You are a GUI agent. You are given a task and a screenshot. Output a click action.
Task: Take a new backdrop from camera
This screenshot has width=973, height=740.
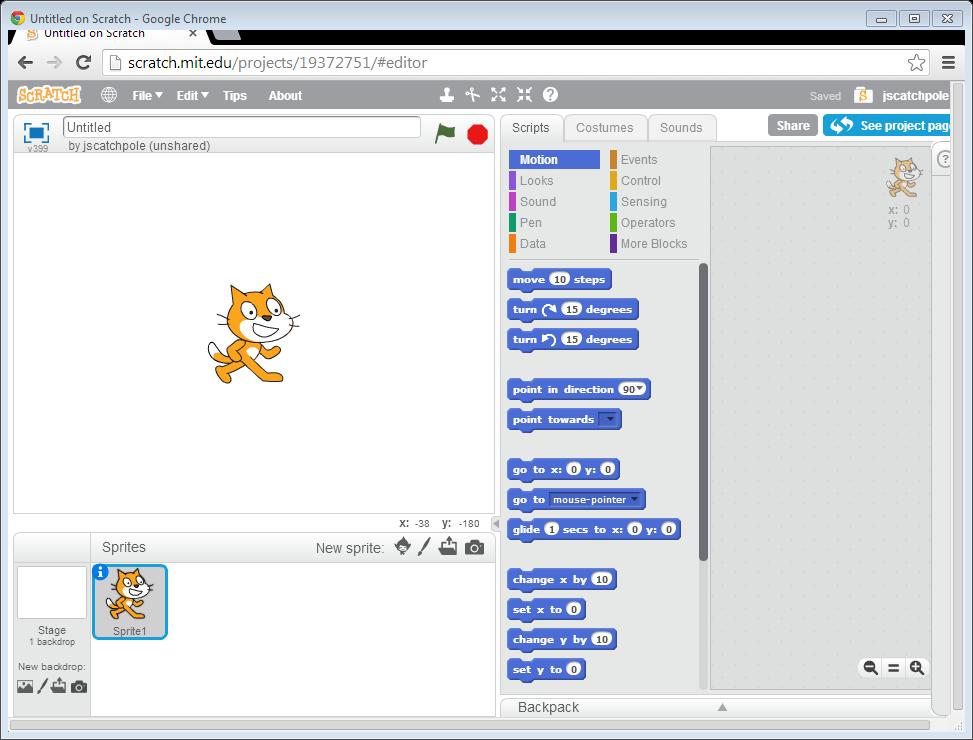coord(79,687)
